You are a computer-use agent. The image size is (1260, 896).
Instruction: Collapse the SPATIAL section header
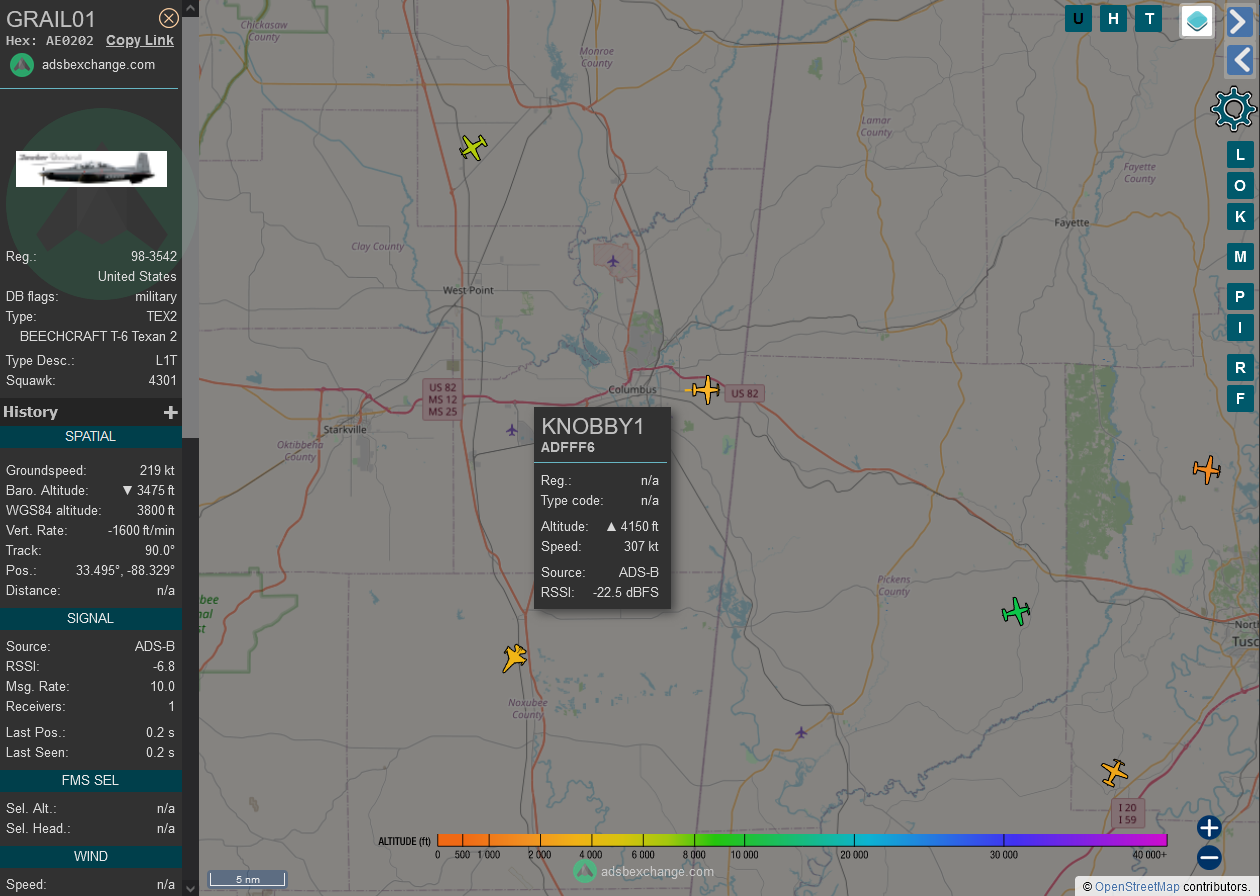[91, 436]
